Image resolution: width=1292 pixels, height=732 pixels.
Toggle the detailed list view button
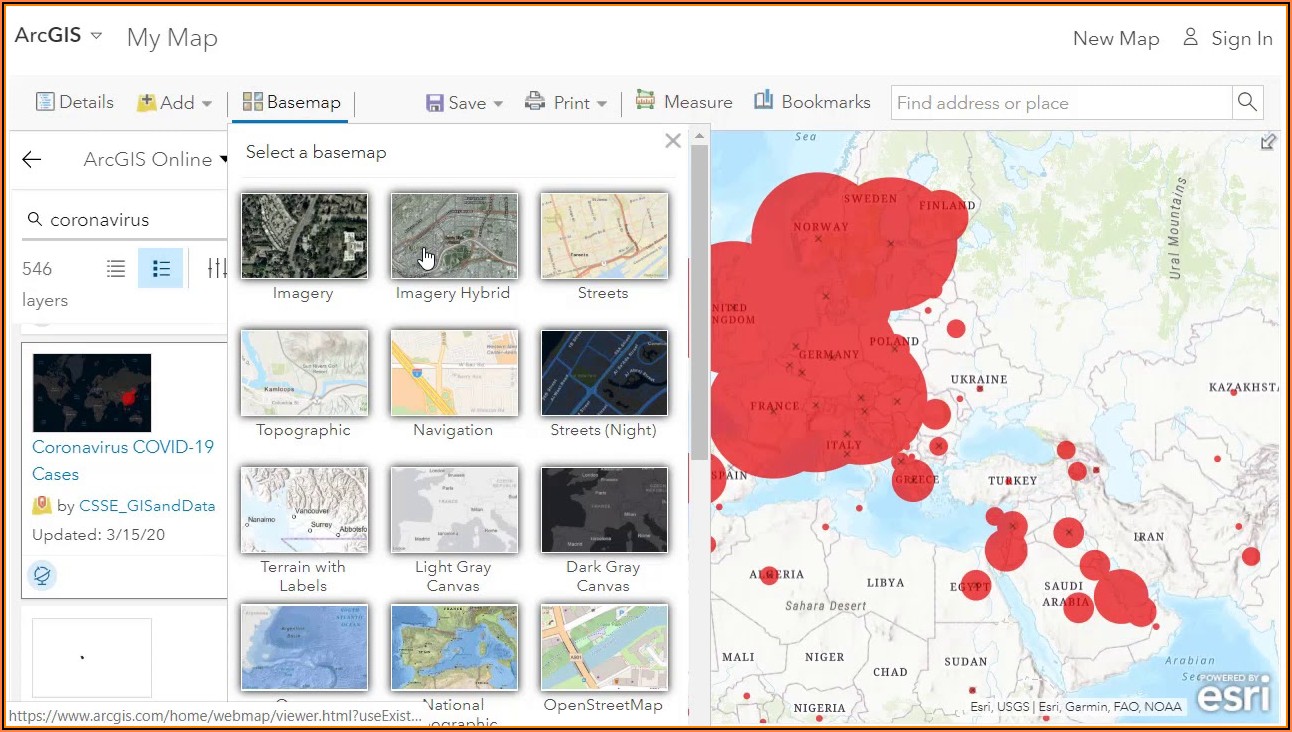pyautogui.click(x=161, y=268)
